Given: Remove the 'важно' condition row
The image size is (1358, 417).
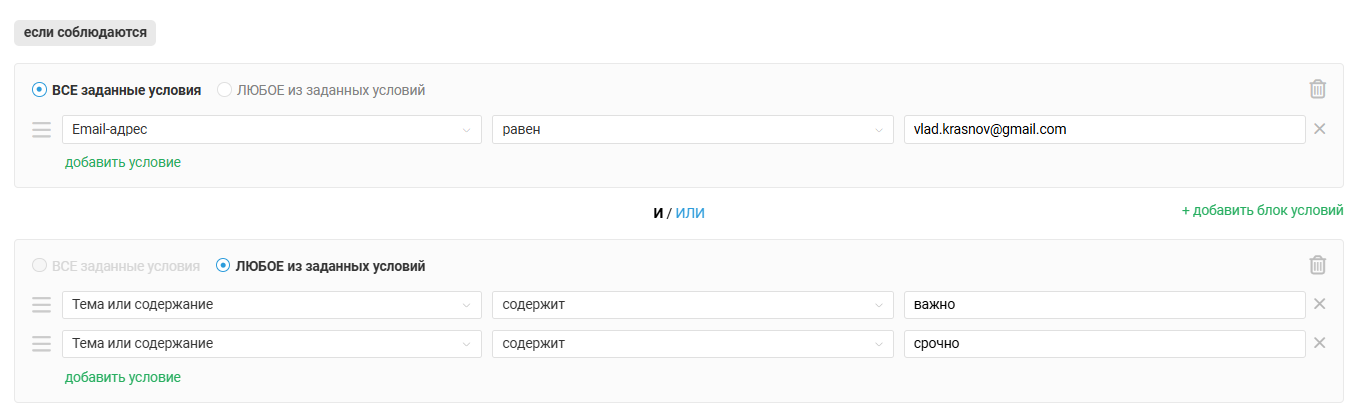Looking at the screenshot, I should click(1319, 304).
